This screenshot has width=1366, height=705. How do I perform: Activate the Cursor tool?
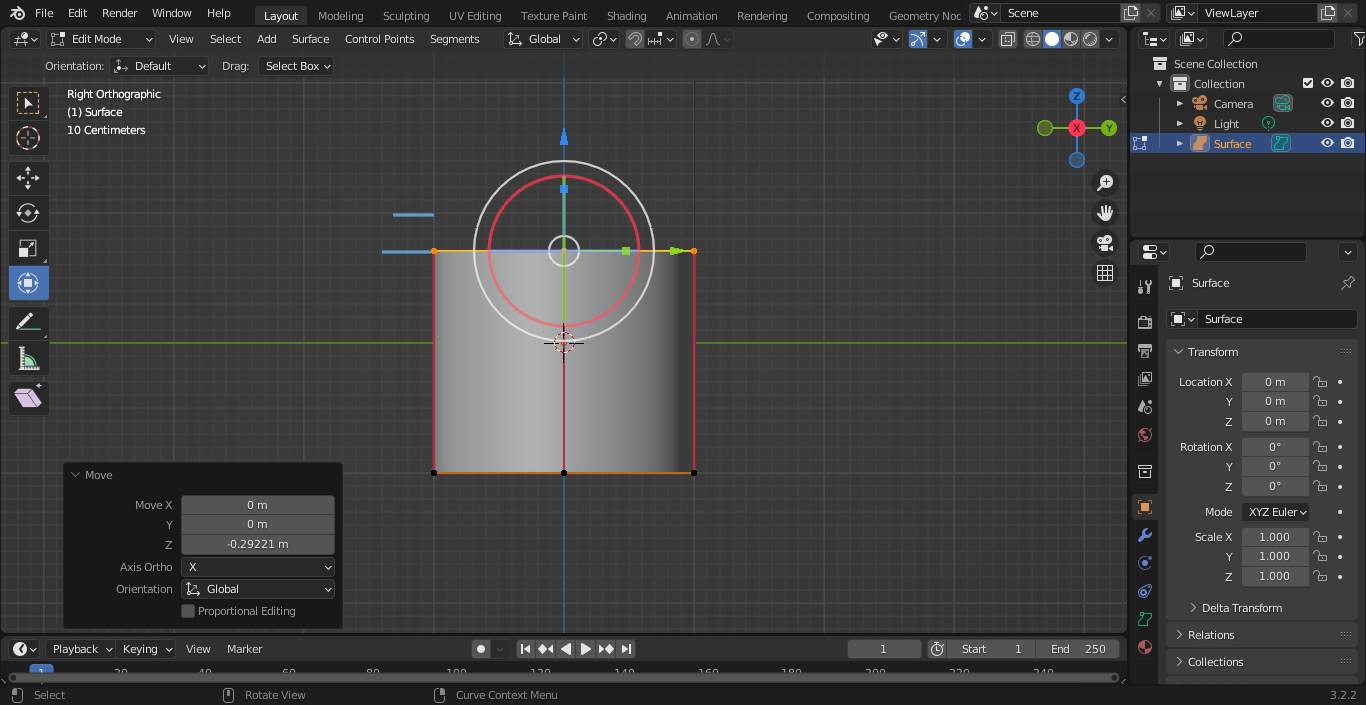tap(28, 138)
